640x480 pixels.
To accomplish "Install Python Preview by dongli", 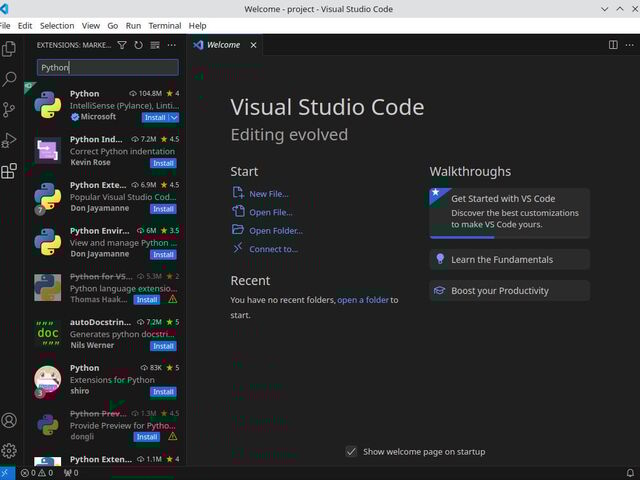I will 147,437.
